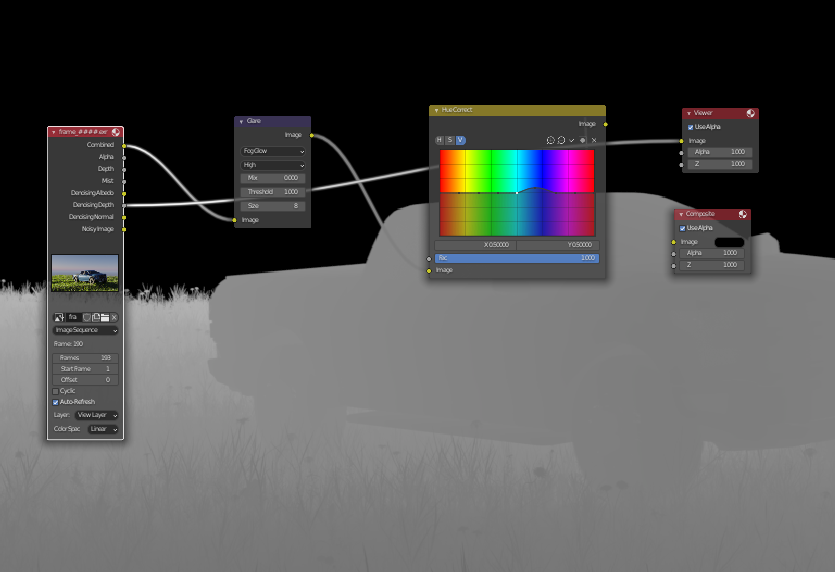Screen dimensions: 835x572
Task: Click the curve point X field
Action: pyautogui.click(x=476, y=245)
